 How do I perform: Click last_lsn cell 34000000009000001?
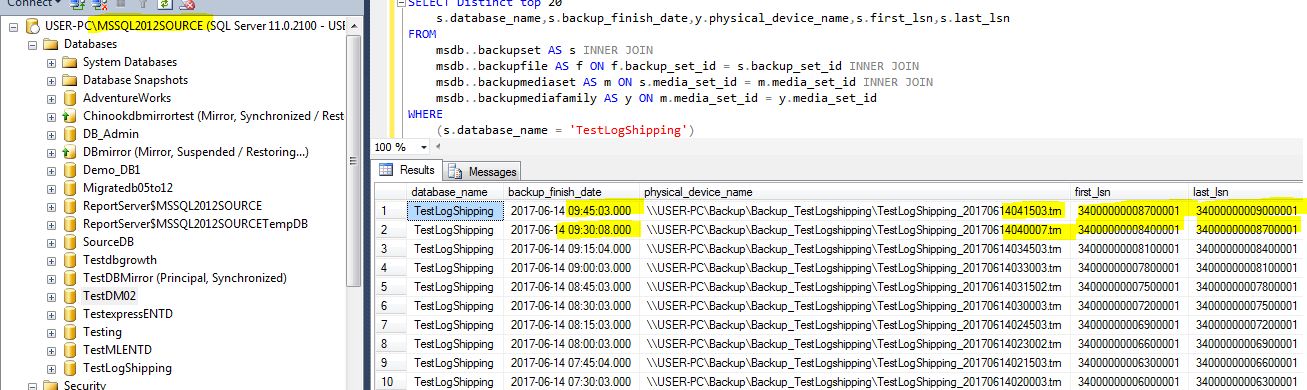1247,211
